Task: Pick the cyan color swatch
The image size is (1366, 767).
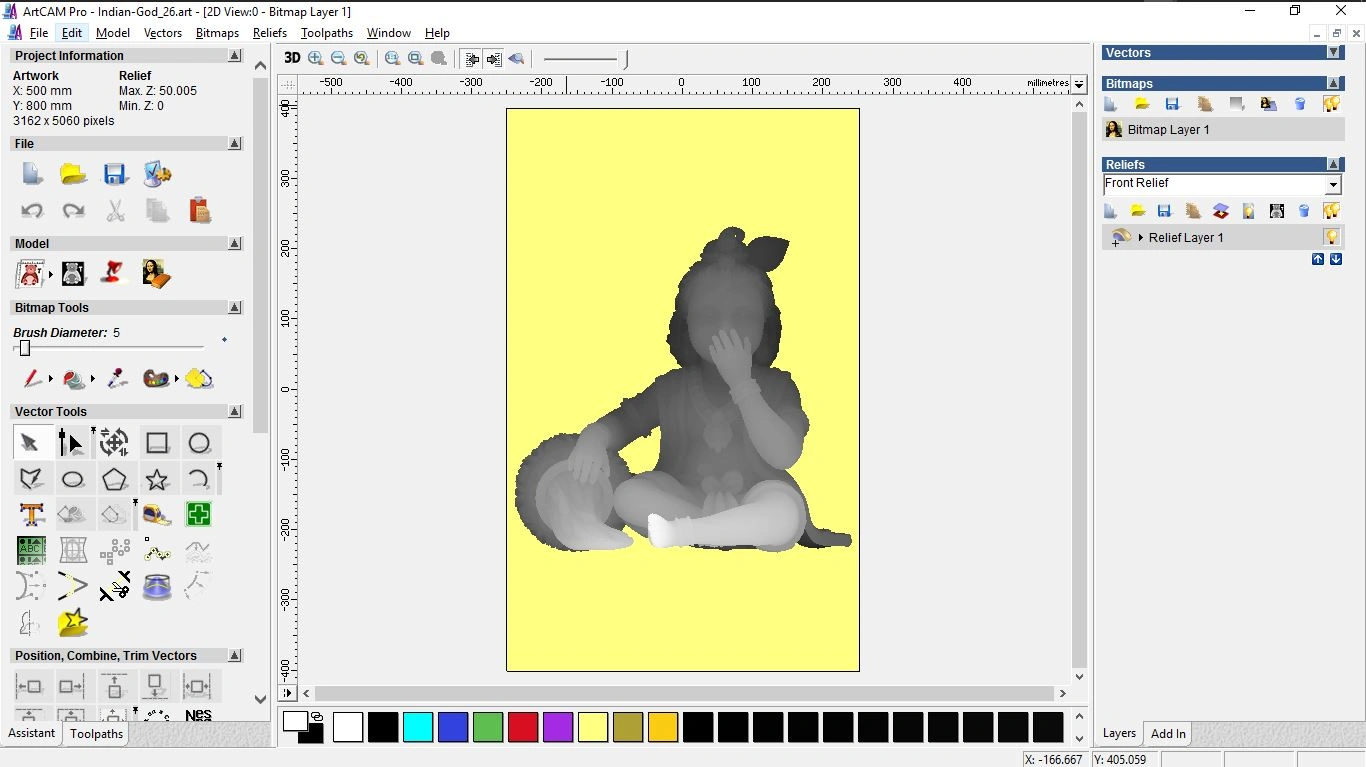Action: click(x=418, y=727)
